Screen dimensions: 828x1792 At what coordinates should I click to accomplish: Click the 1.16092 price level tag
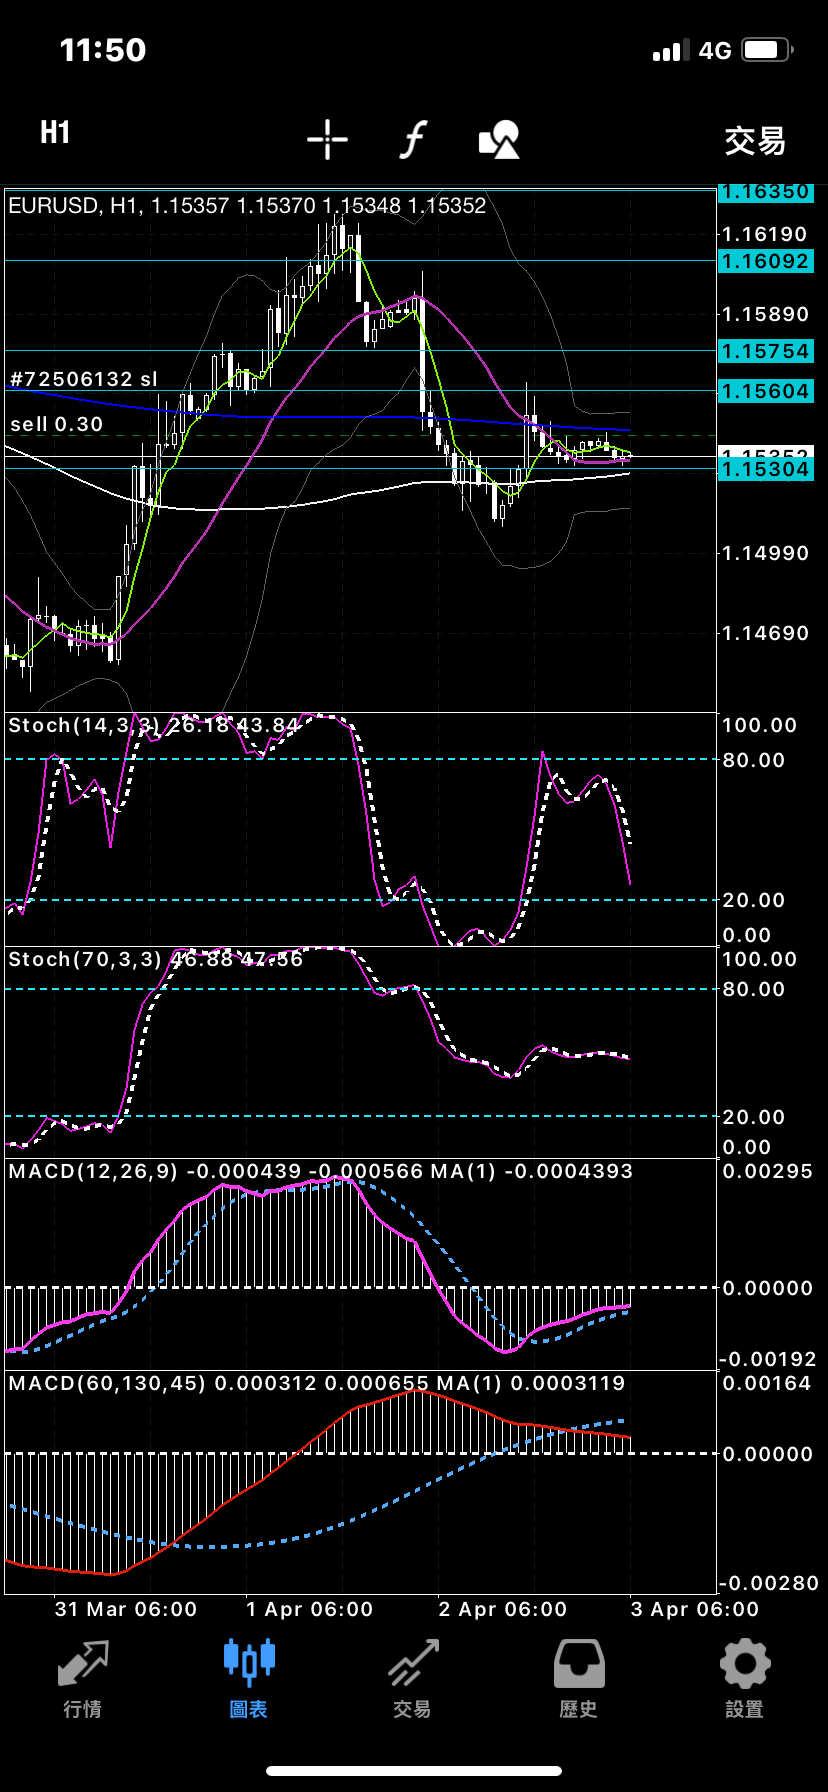click(x=765, y=261)
